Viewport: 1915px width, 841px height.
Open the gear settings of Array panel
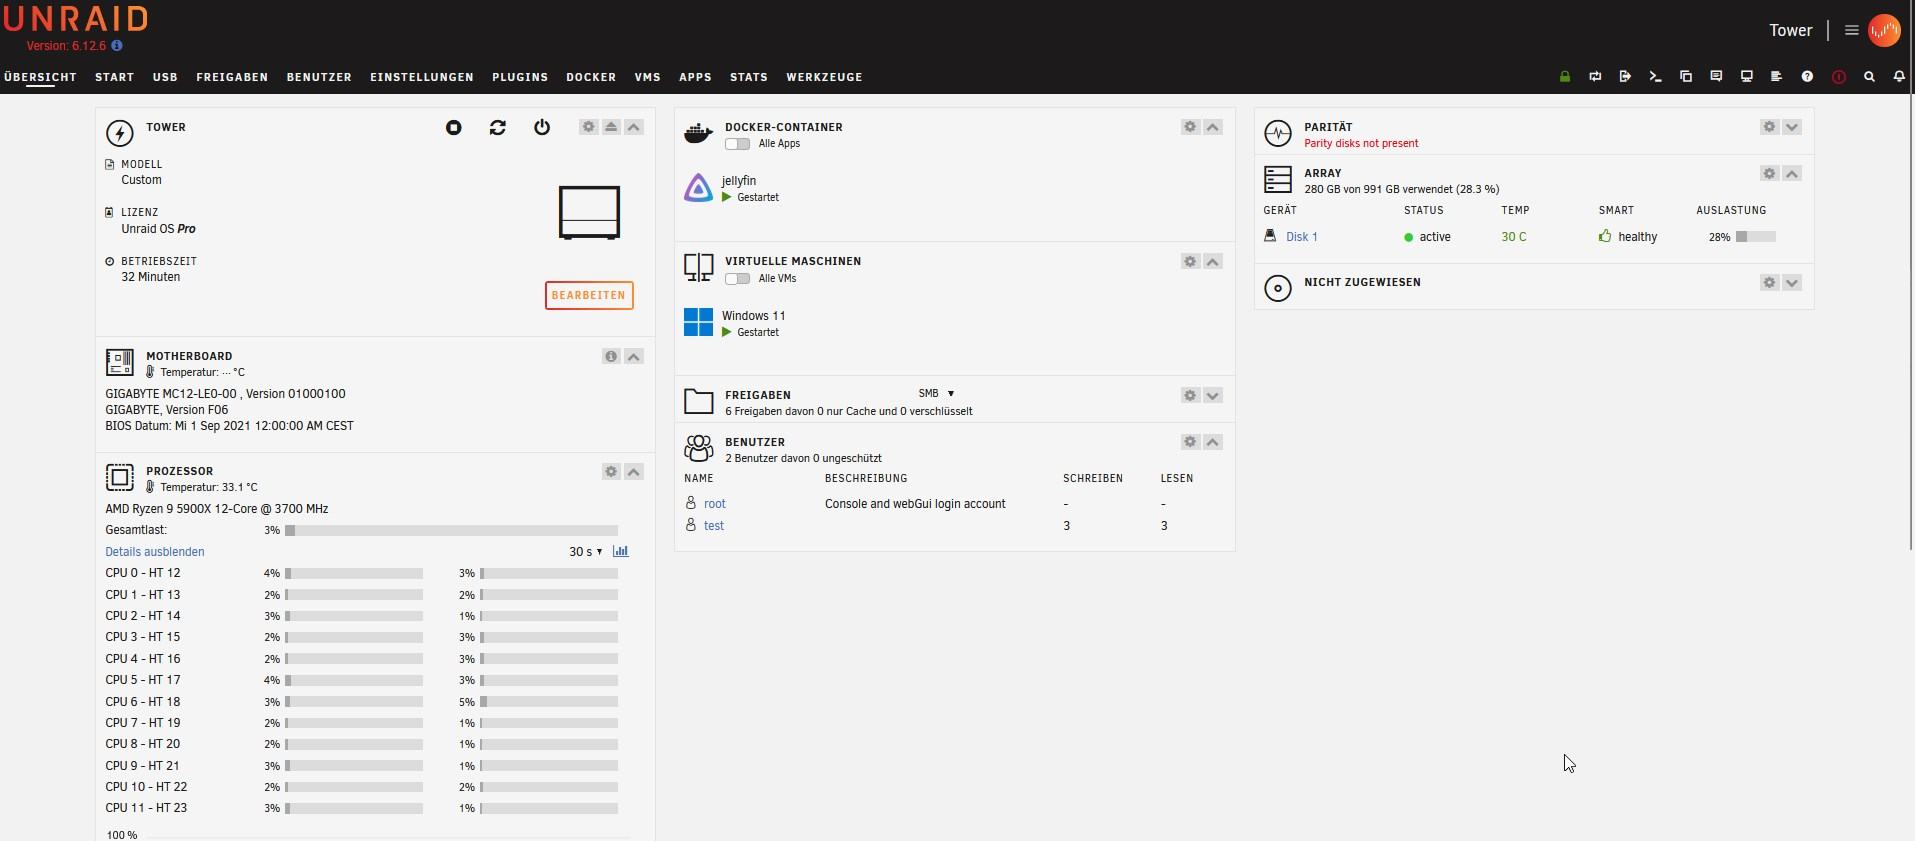1769,173
